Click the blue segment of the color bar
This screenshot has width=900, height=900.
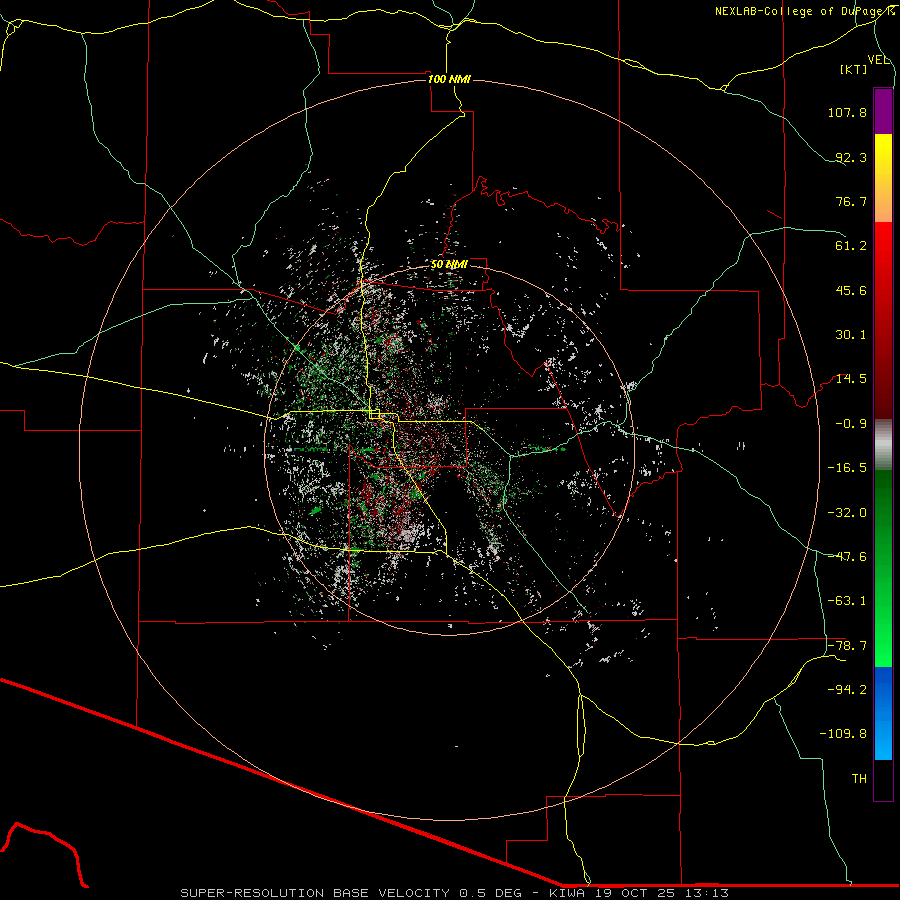883,713
